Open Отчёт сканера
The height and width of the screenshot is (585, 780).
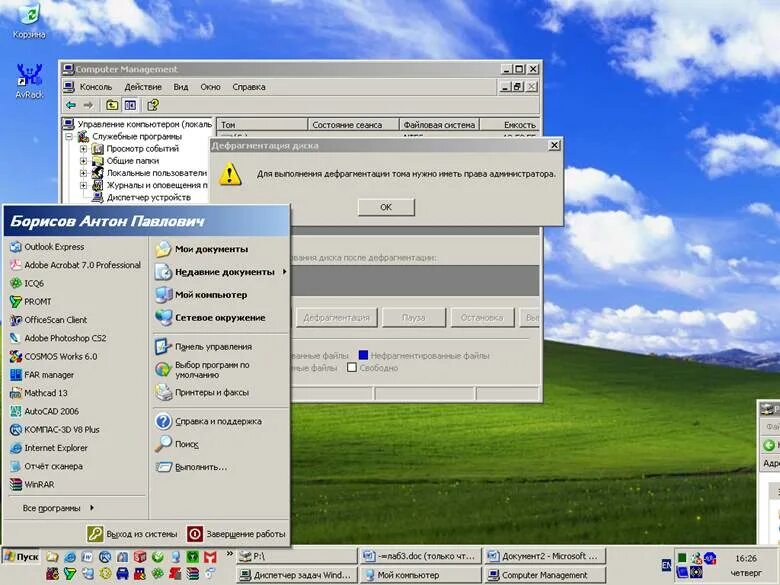[x=46, y=466]
